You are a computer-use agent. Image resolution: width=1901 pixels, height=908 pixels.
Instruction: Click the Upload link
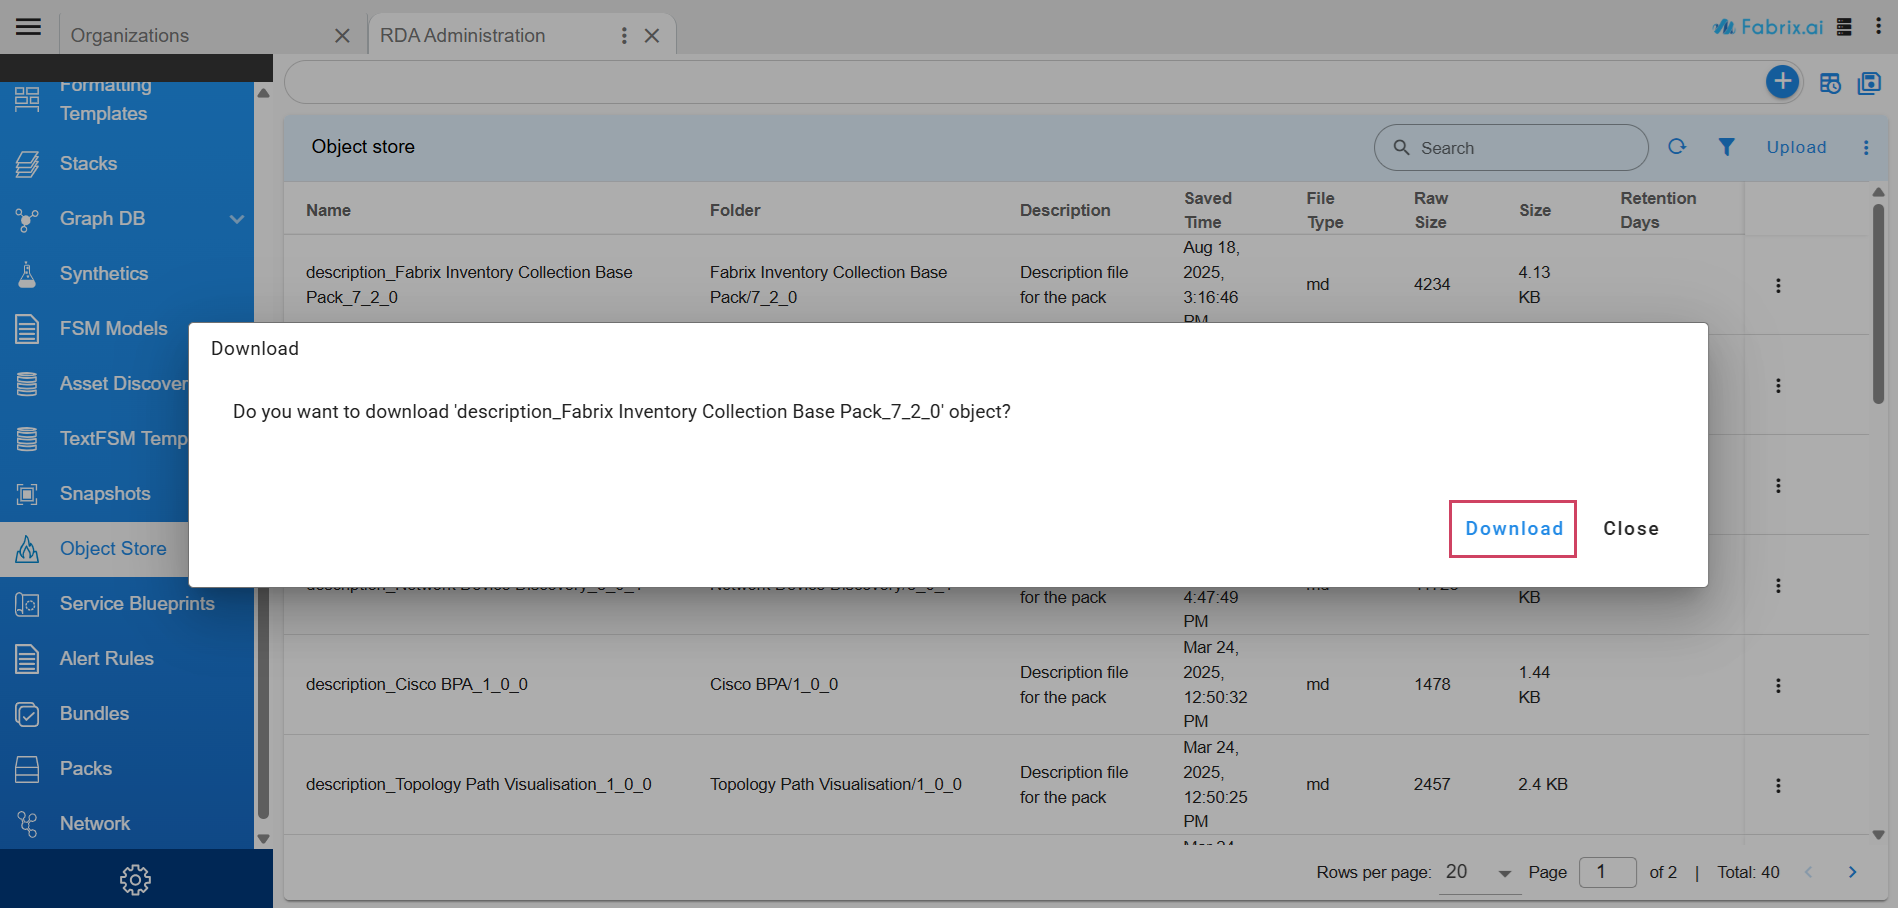pos(1795,147)
